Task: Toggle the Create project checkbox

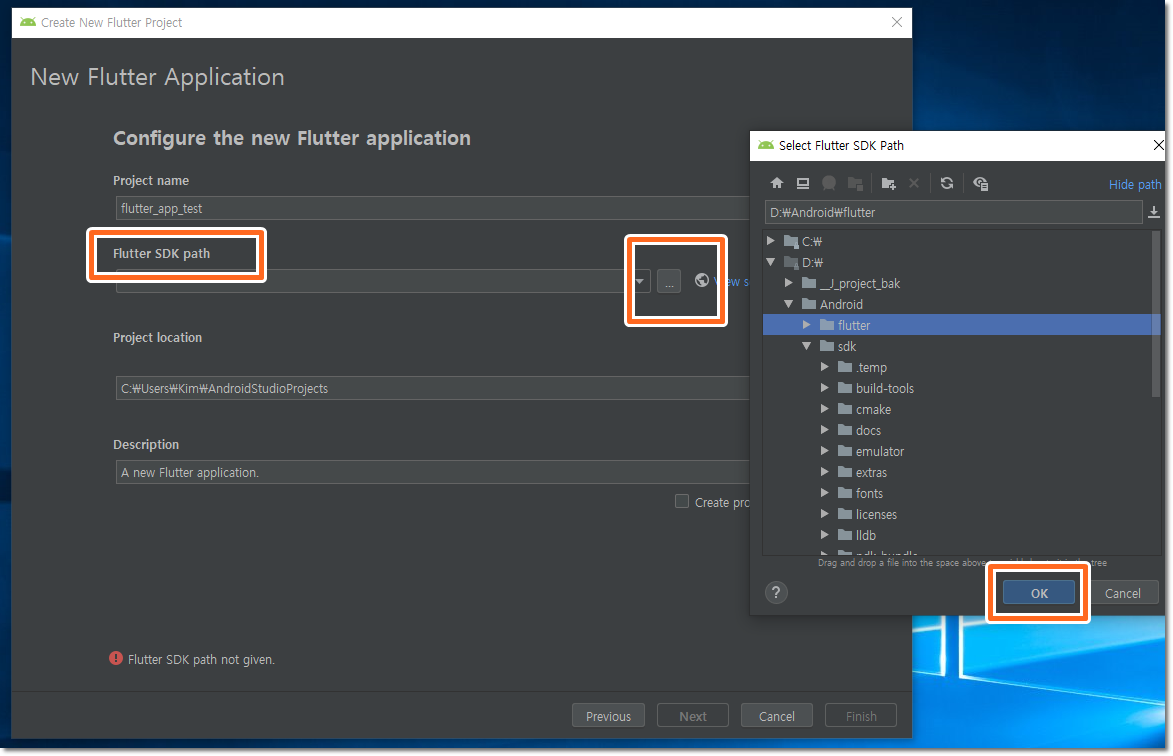Action: (x=682, y=502)
